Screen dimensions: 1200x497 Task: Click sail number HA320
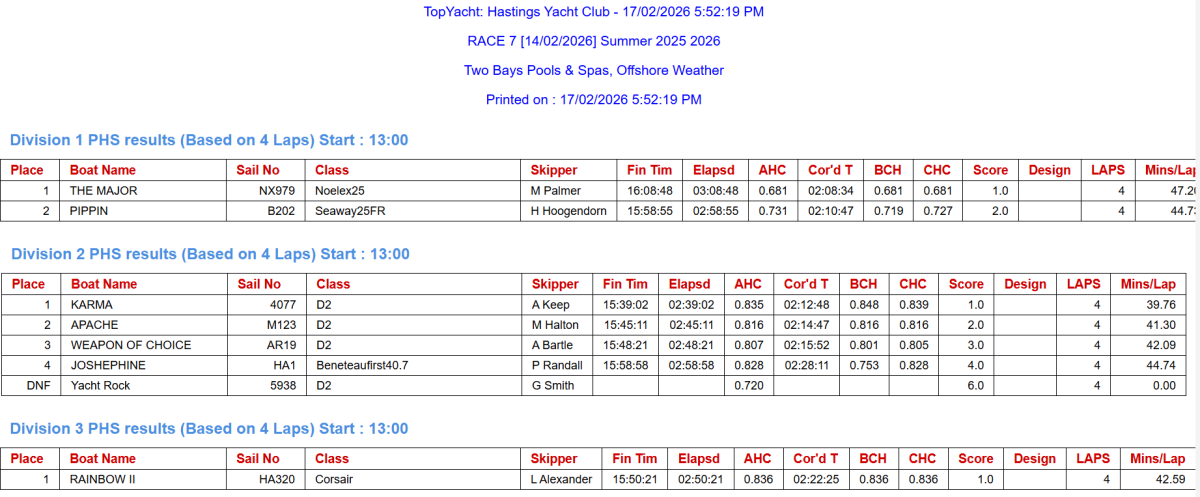276,480
